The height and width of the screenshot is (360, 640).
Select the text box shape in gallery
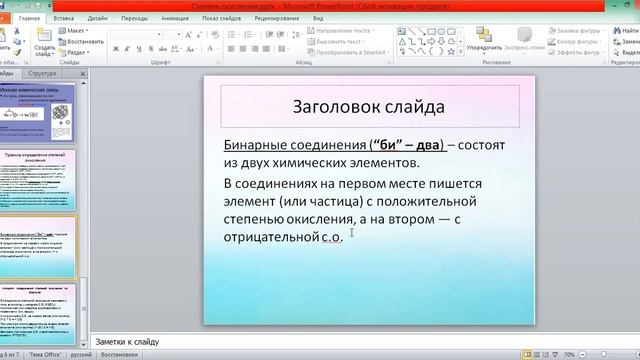click(402, 31)
